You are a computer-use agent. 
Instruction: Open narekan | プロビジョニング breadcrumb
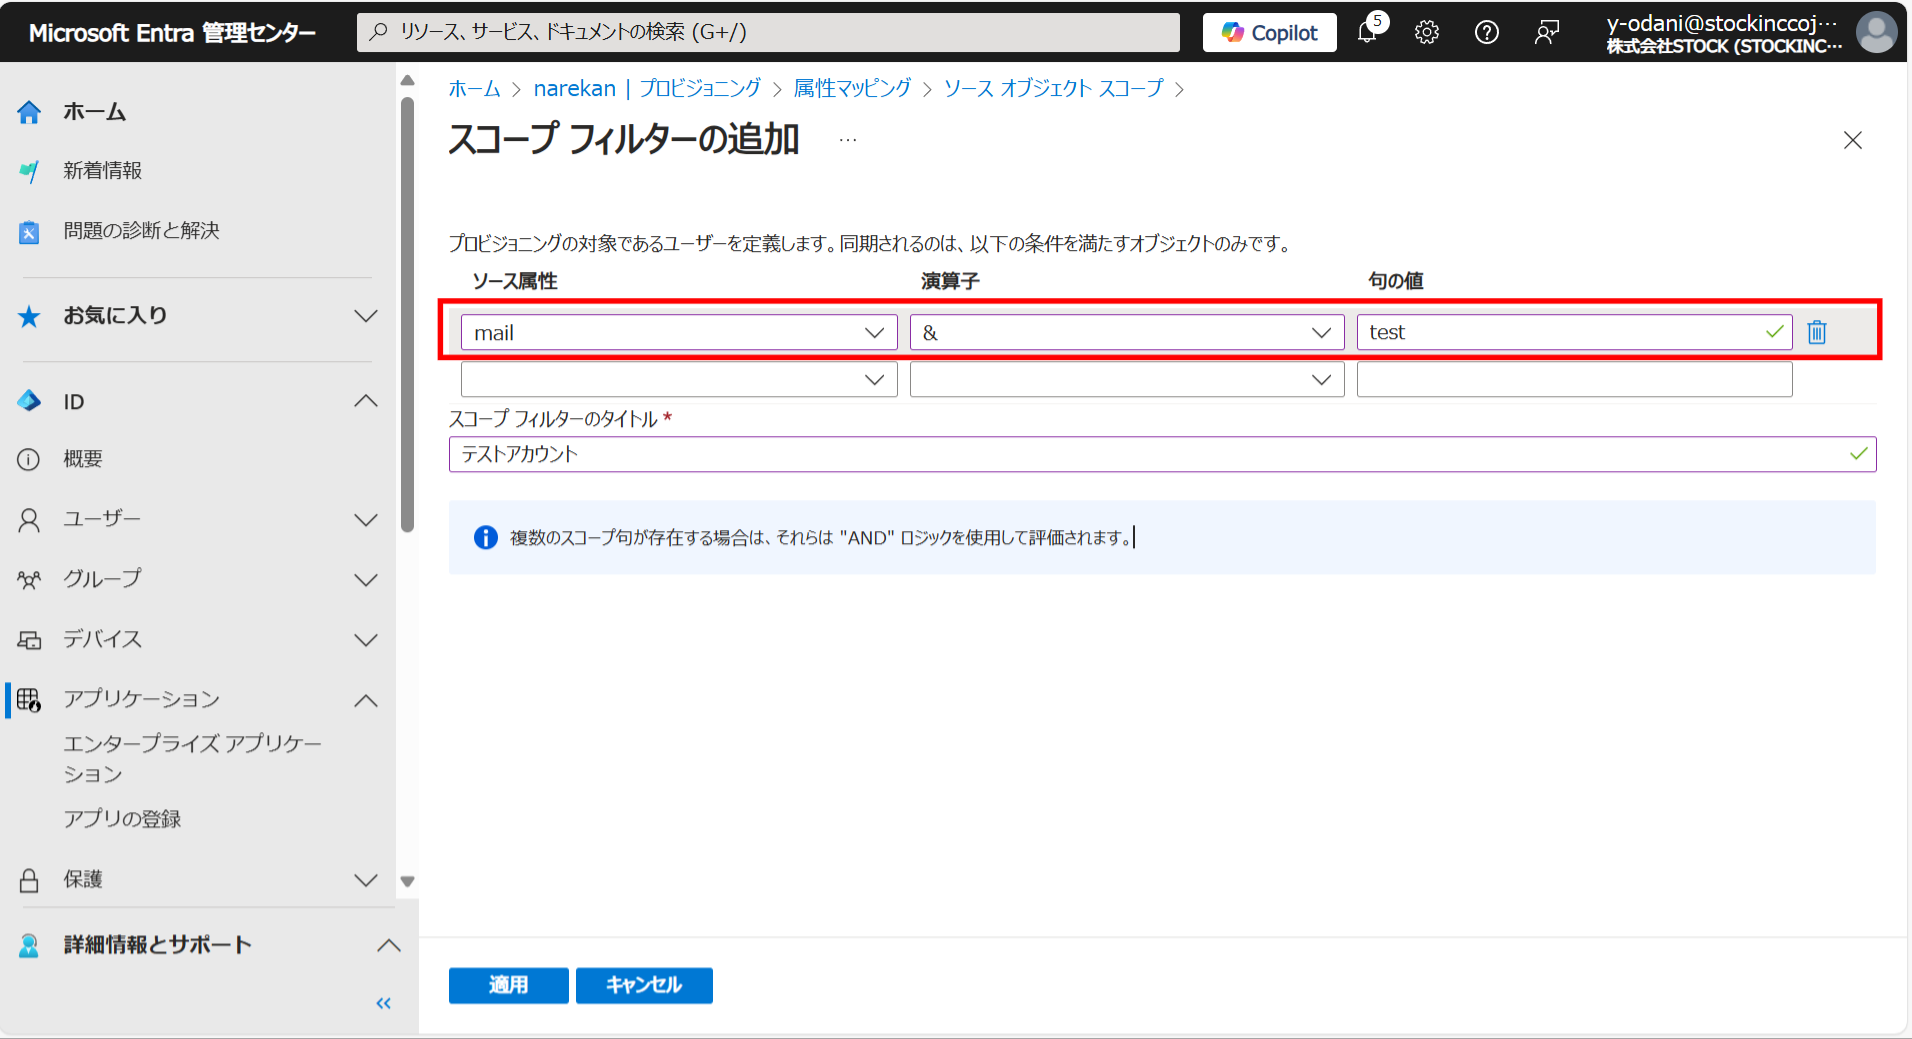click(x=647, y=88)
